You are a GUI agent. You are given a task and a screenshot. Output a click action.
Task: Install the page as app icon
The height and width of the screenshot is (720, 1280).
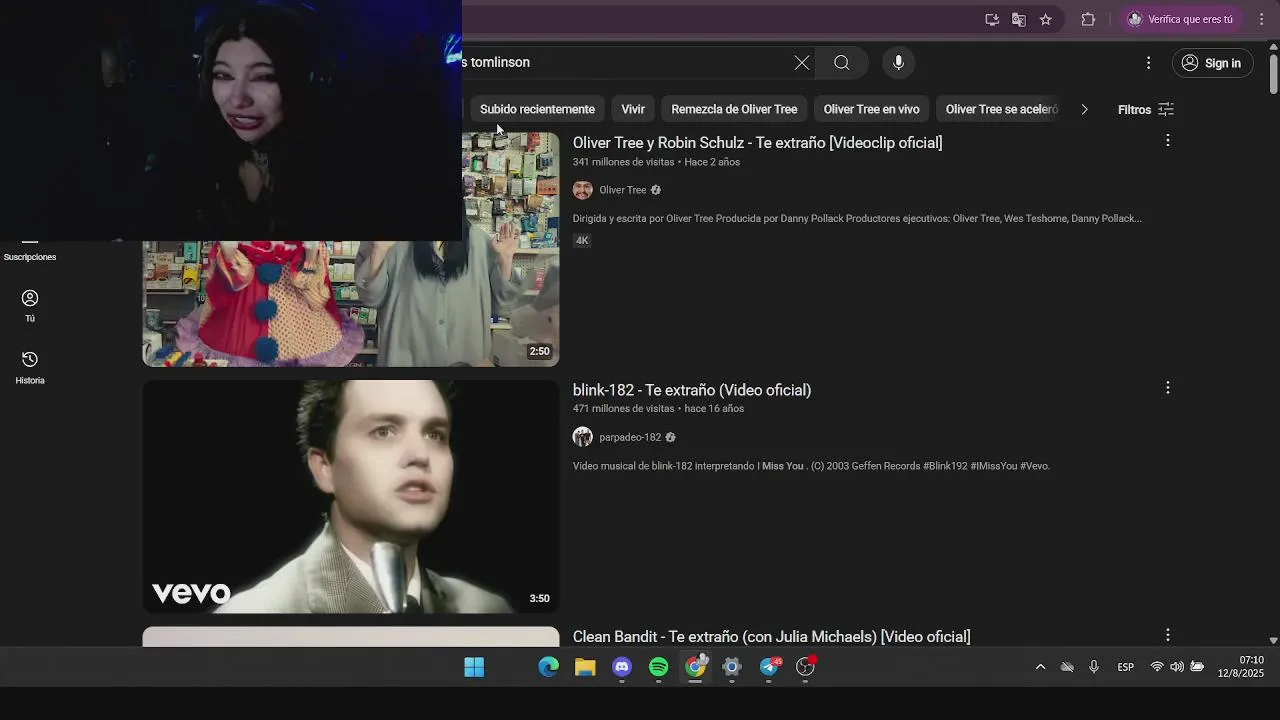[x=992, y=19]
